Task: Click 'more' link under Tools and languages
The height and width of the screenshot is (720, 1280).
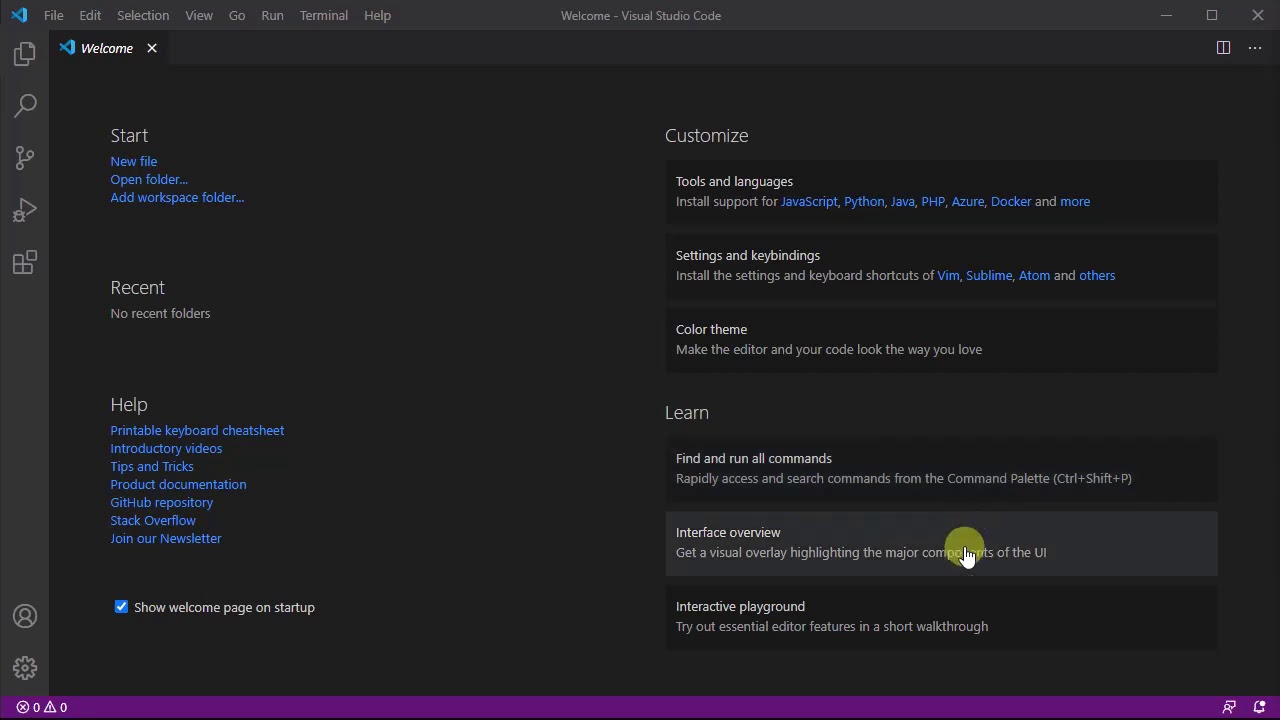Action: click(x=1075, y=201)
